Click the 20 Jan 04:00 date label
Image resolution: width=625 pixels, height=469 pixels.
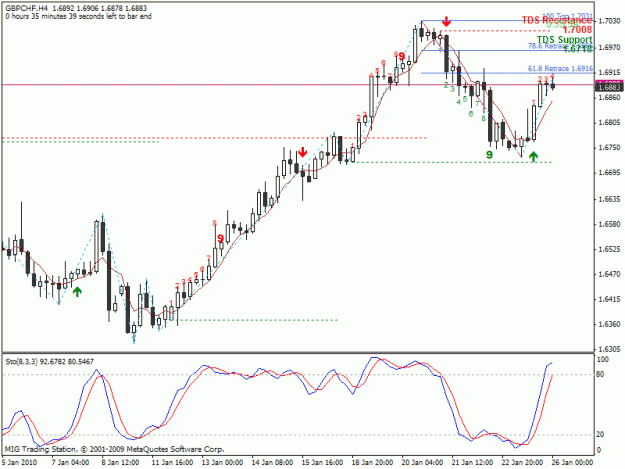[422, 462]
